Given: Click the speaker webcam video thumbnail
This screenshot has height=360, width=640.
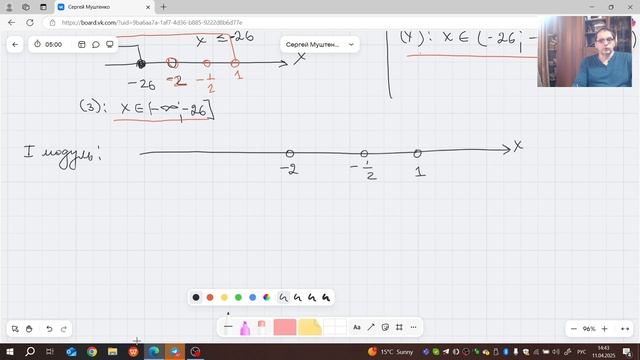Looking at the screenshot, I should click(x=584, y=51).
